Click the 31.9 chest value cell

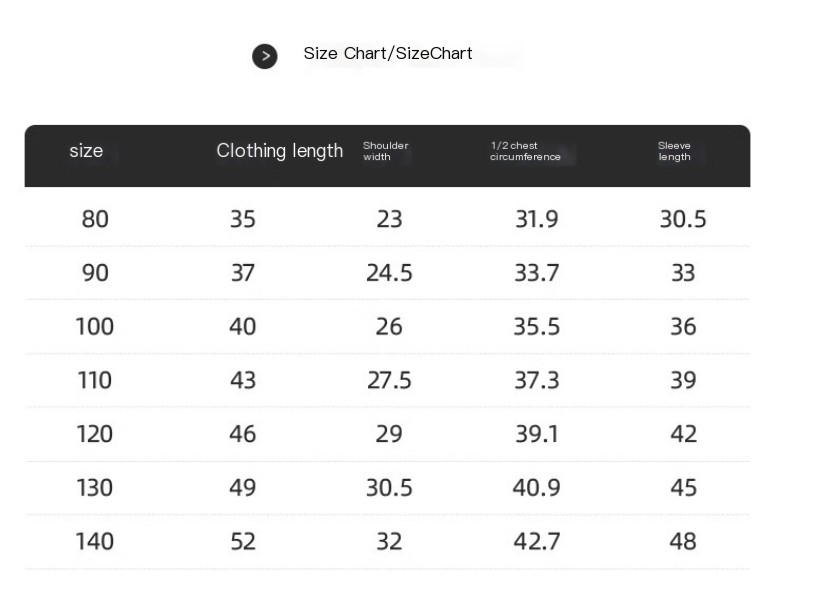coord(536,219)
